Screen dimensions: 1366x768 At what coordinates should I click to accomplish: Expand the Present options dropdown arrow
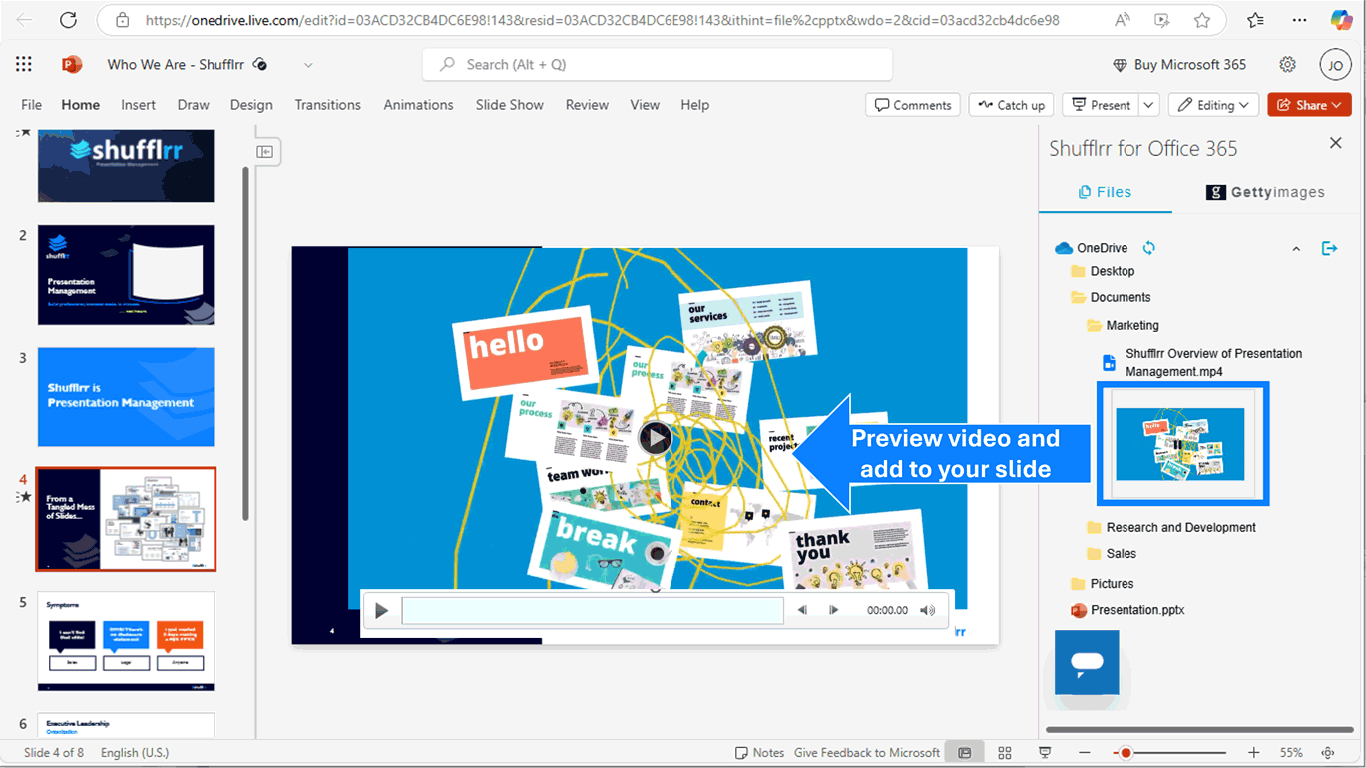pos(1149,105)
